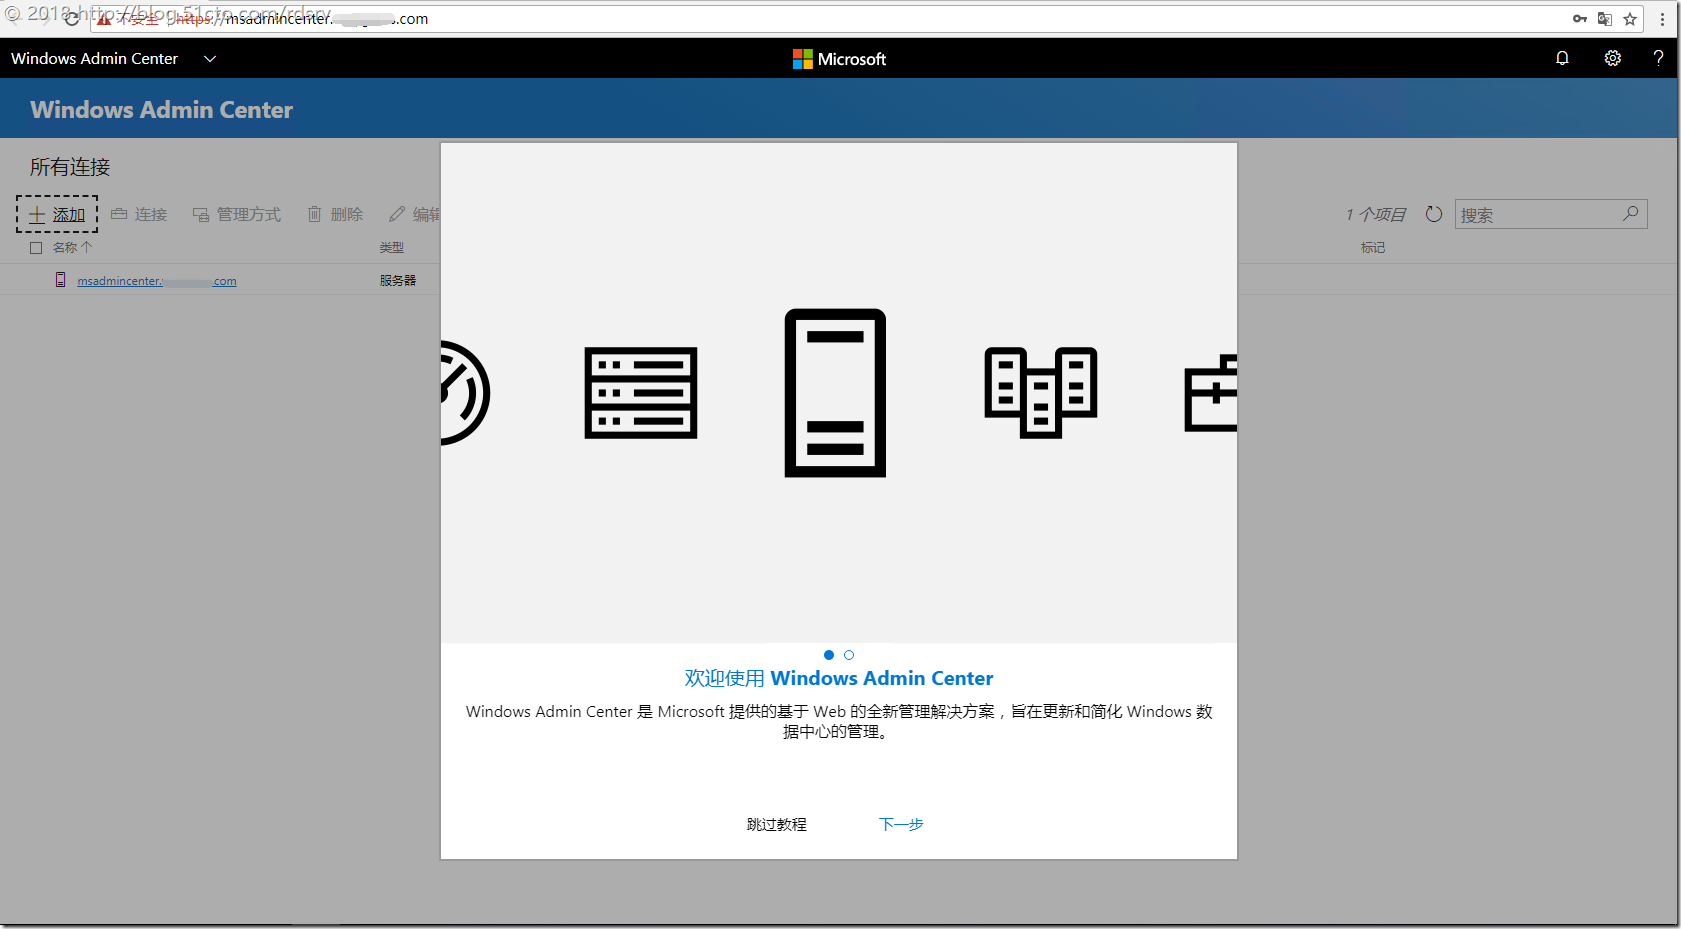1681x929 pixels.
Task: Click the refresh connections list icon
Action: pyautogui.click(x=1434, y=214)
